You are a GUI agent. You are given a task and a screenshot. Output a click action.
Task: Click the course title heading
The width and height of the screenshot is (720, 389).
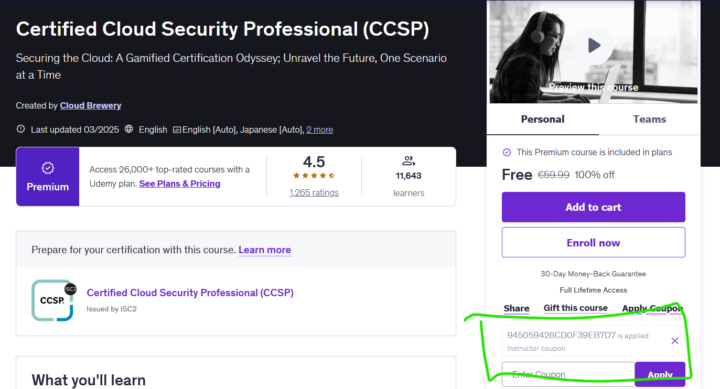point(223,29)
